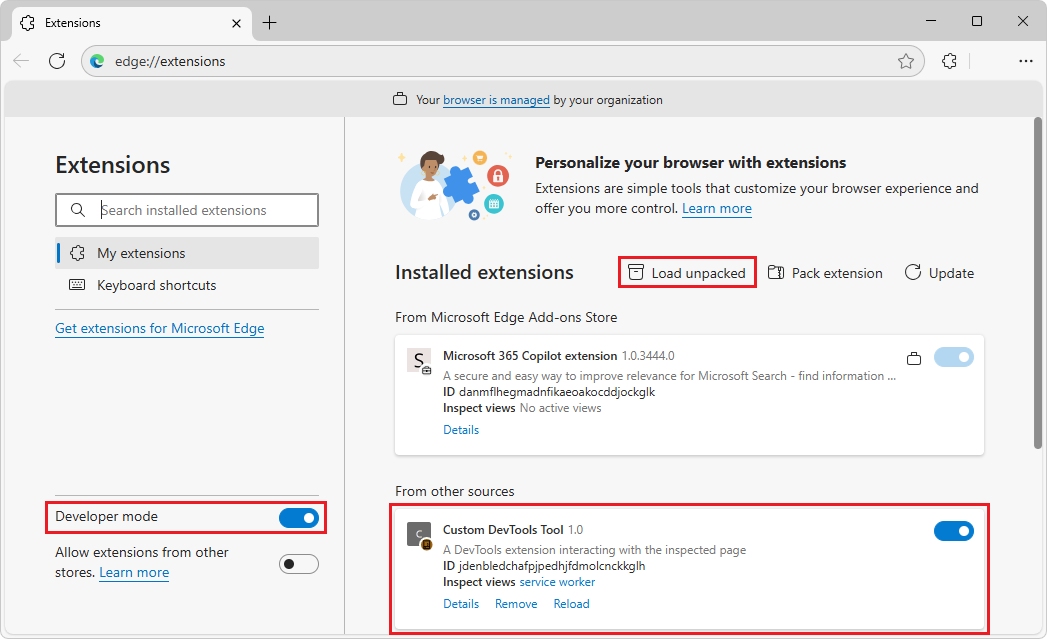Open Details for Microsoft 365 Copilot extension
This screenshot has height=639, width=1047.
pos(461,429)
